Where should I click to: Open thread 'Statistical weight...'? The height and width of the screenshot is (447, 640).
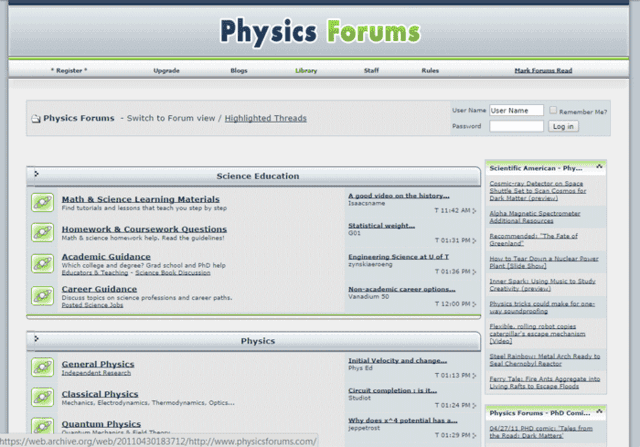pos(381,225)
